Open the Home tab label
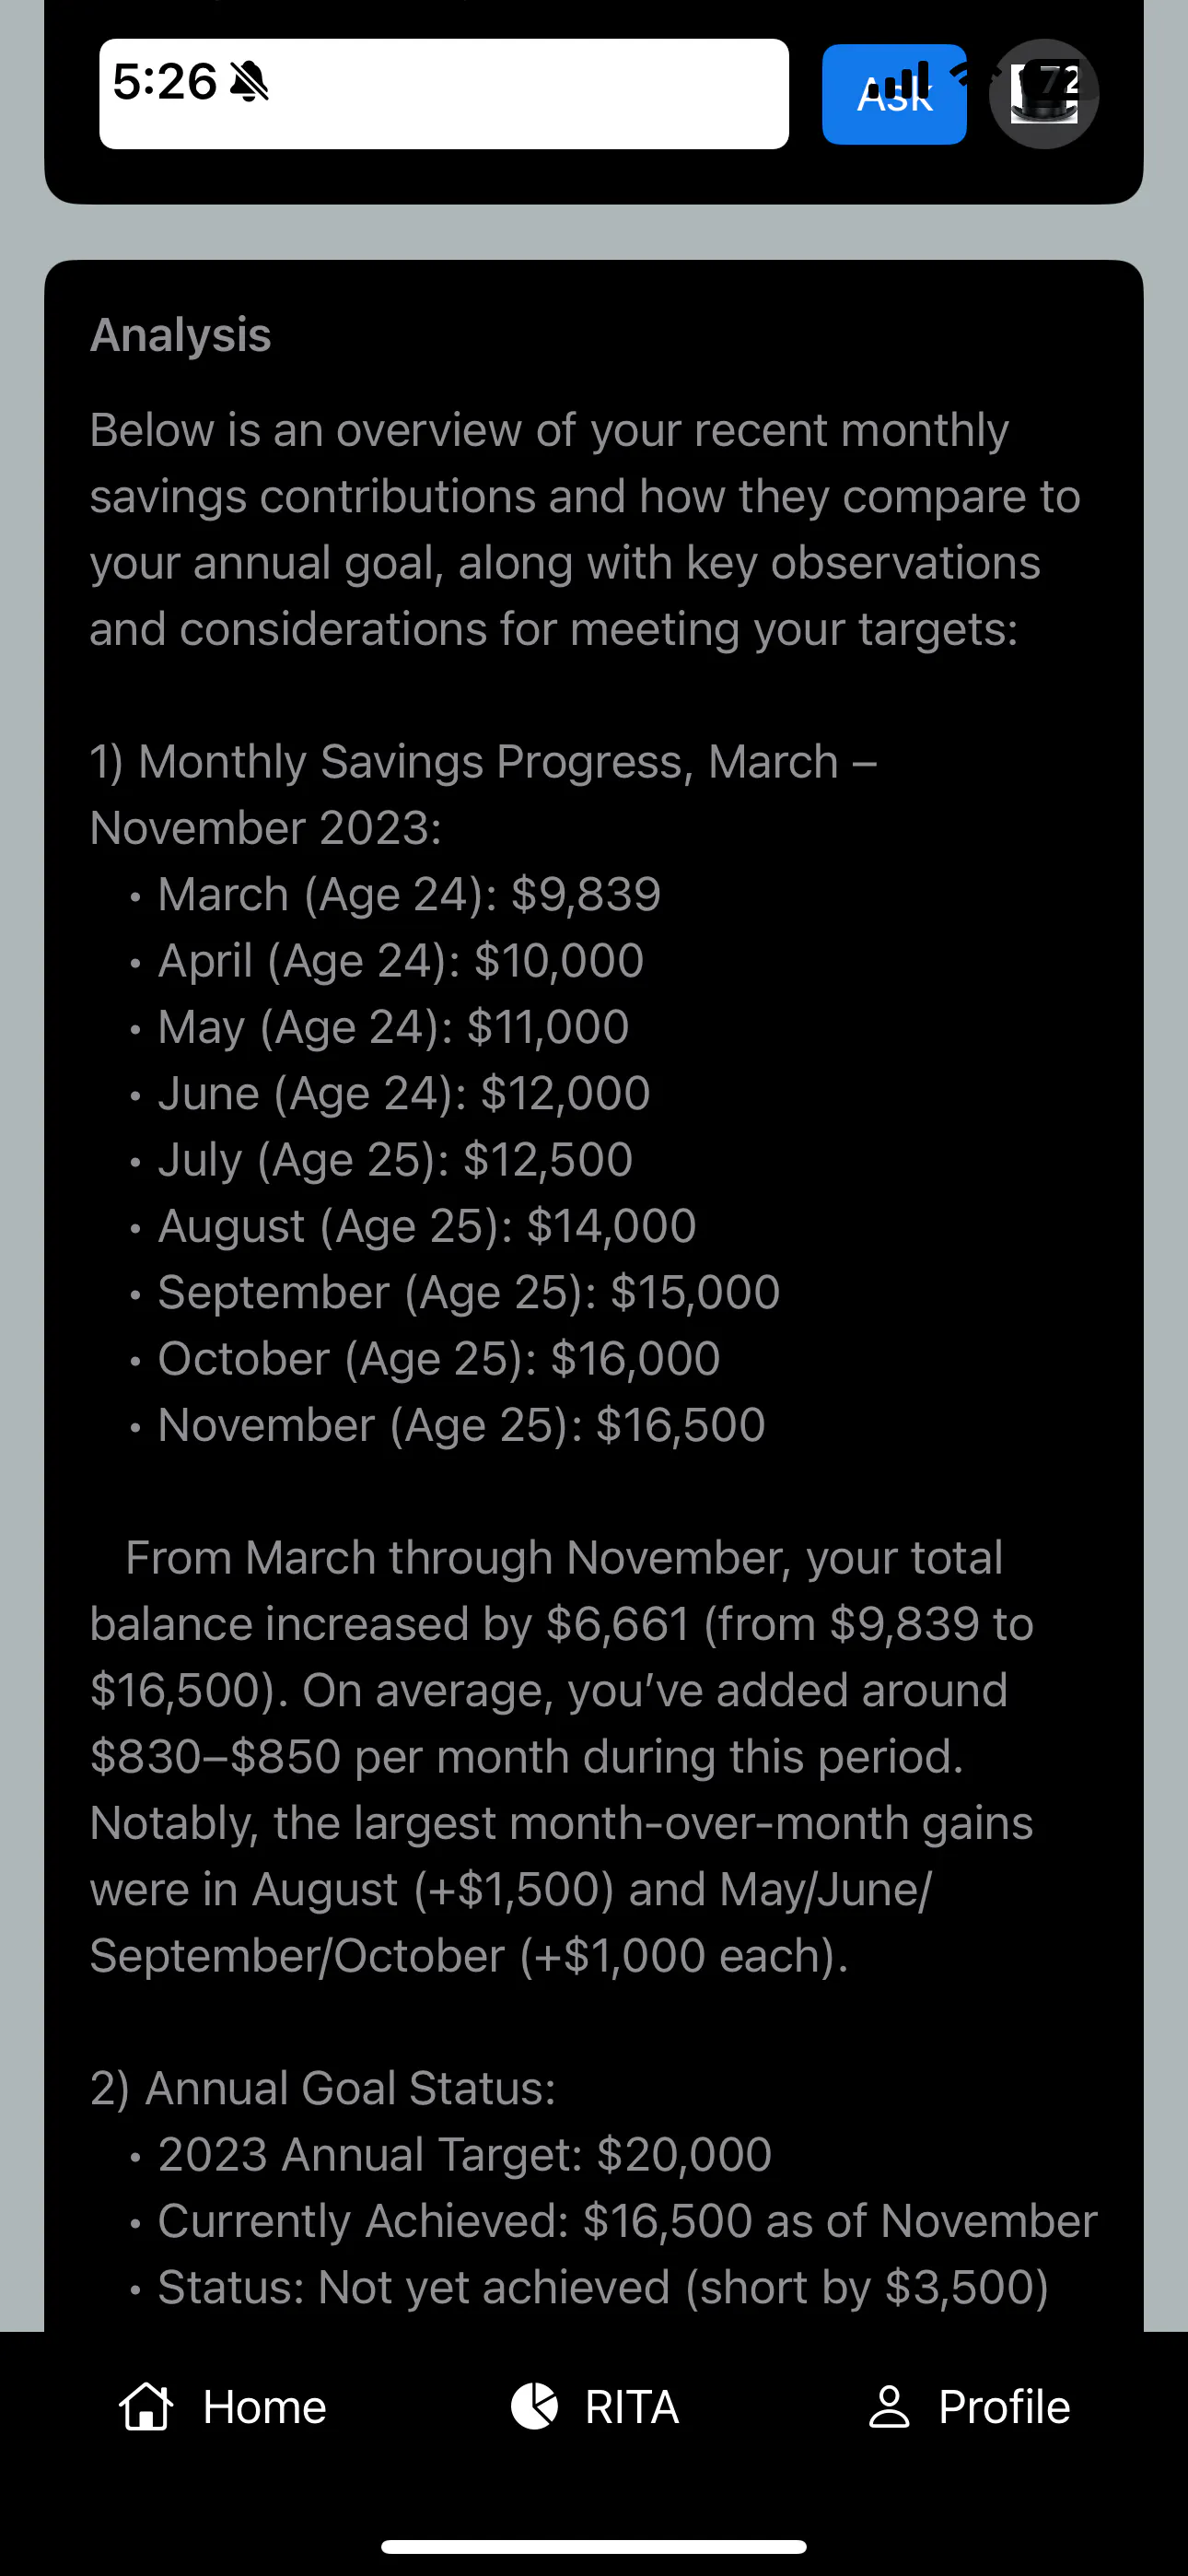 pyautogui.click(x=265, y=2407)
